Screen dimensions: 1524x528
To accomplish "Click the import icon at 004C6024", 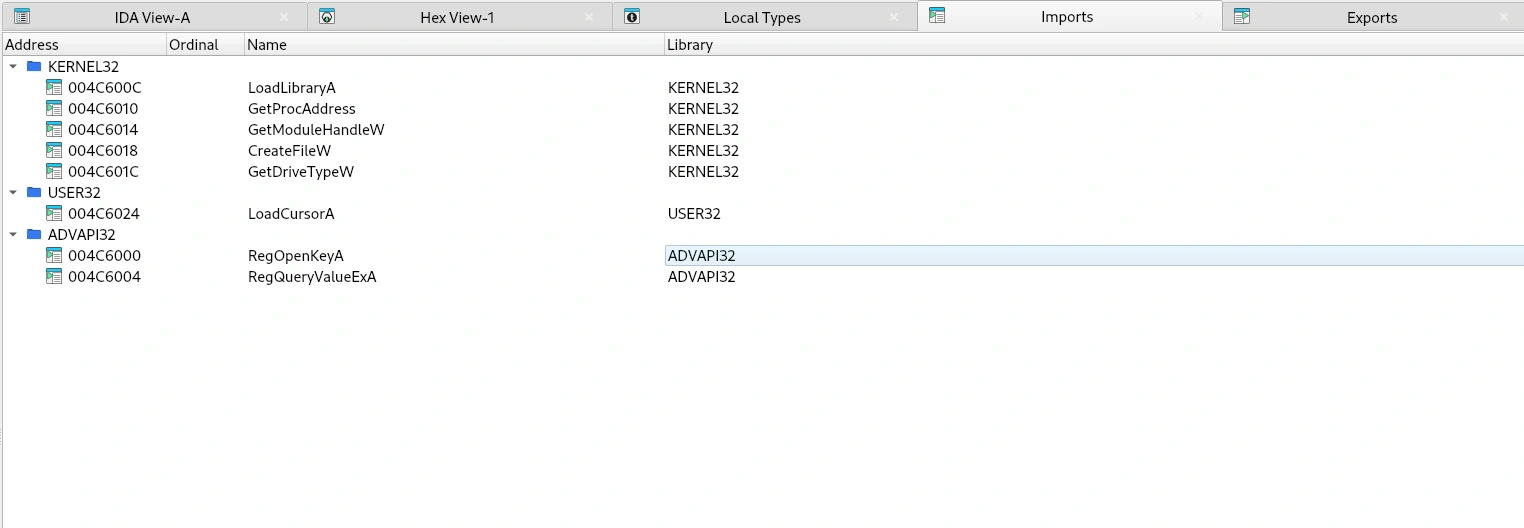I will pyautogui.click(x=54, y=213).
